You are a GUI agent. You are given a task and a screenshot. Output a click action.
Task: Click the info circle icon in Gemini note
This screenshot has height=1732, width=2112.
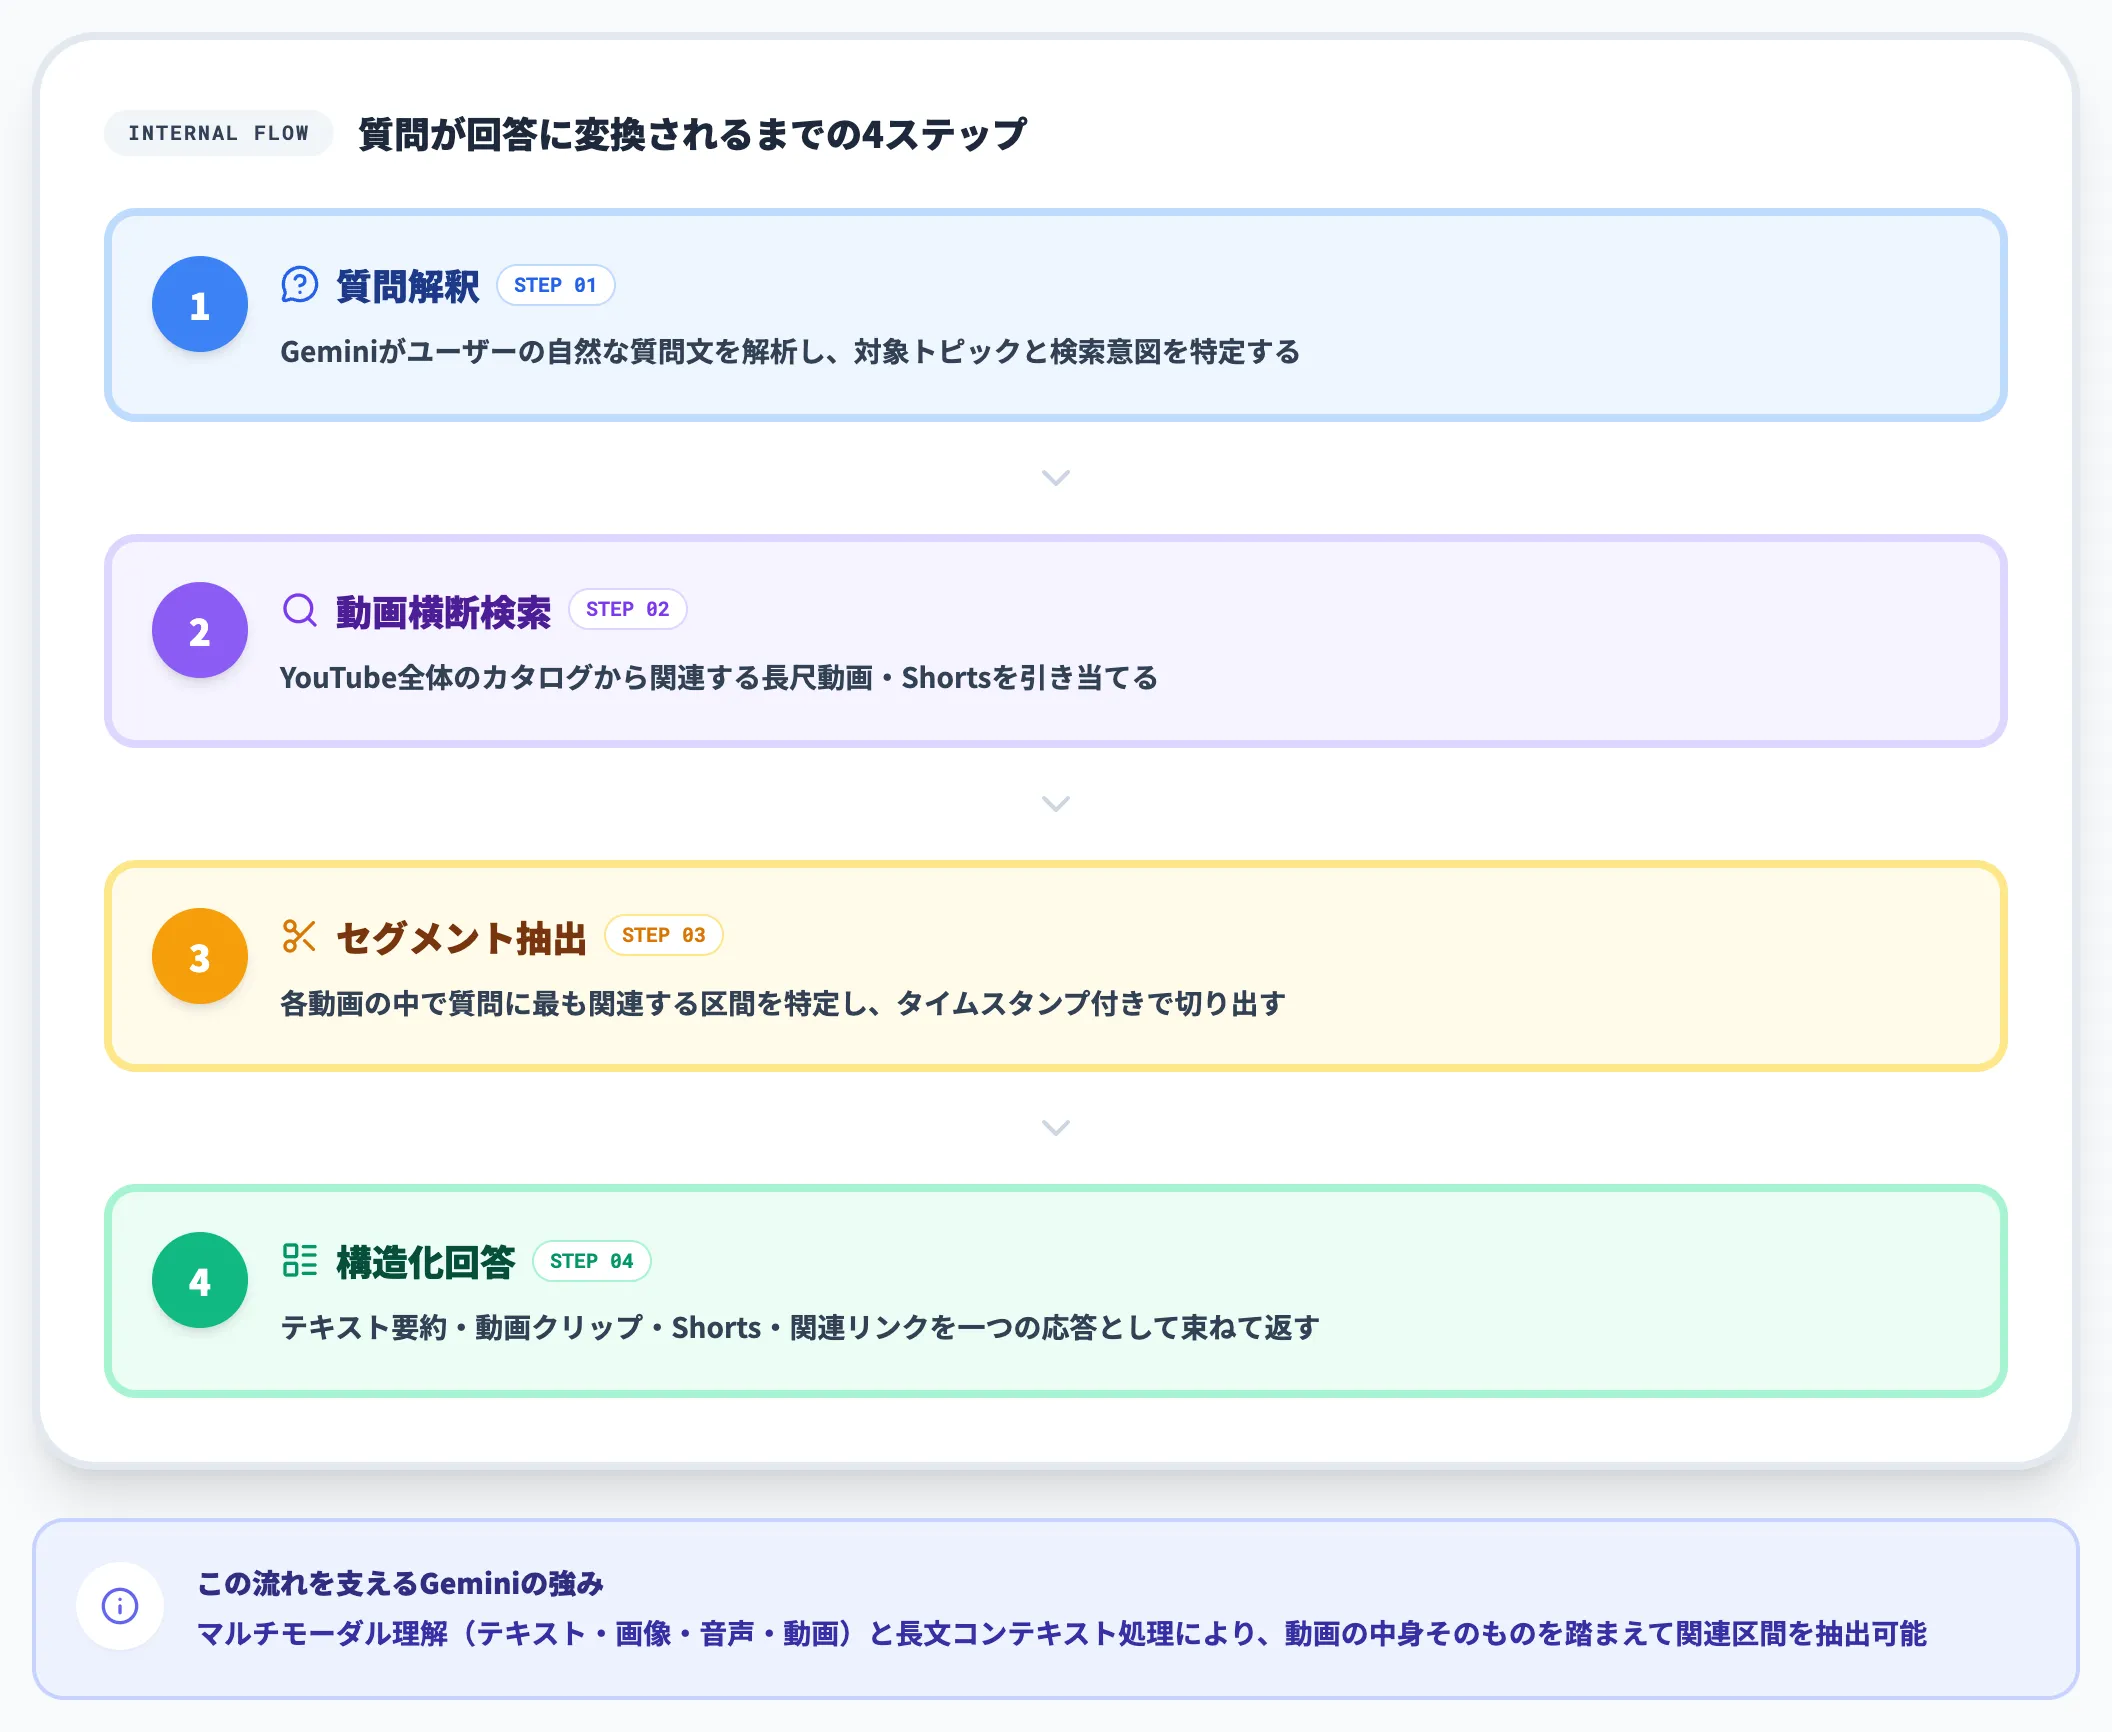(x=120, y=1606)
